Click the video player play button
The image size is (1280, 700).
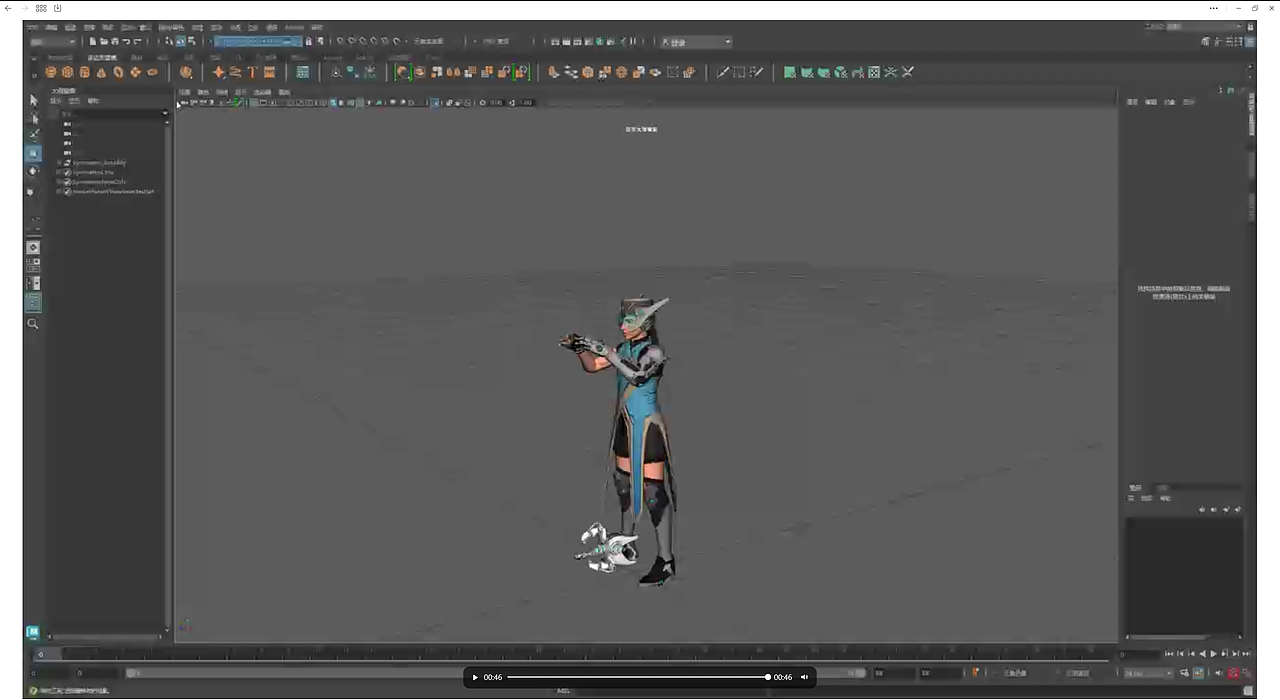(x=475, y=678)
